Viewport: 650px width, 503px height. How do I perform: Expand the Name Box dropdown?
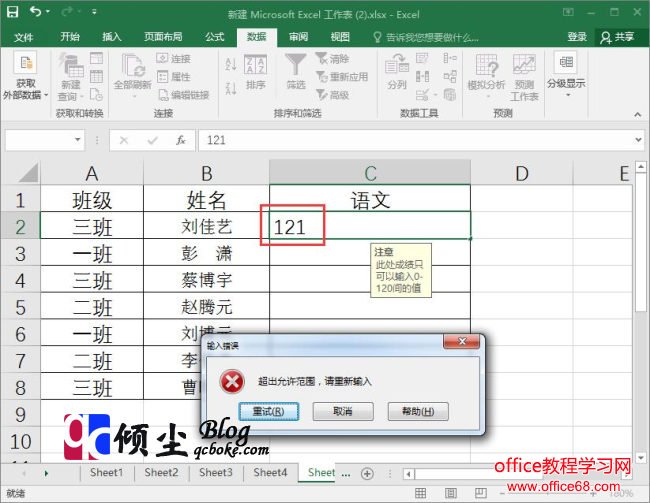click(x=78, y=139)
